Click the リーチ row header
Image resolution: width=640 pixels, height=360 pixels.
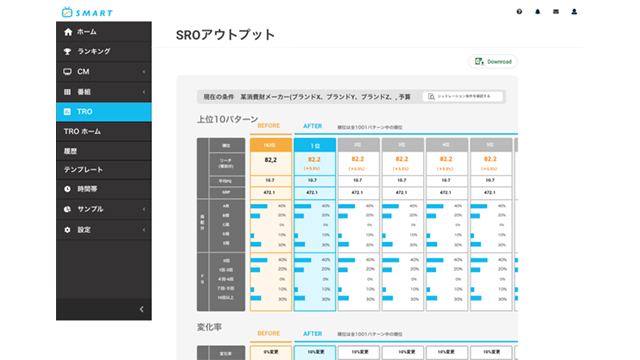tap(227, 164)
